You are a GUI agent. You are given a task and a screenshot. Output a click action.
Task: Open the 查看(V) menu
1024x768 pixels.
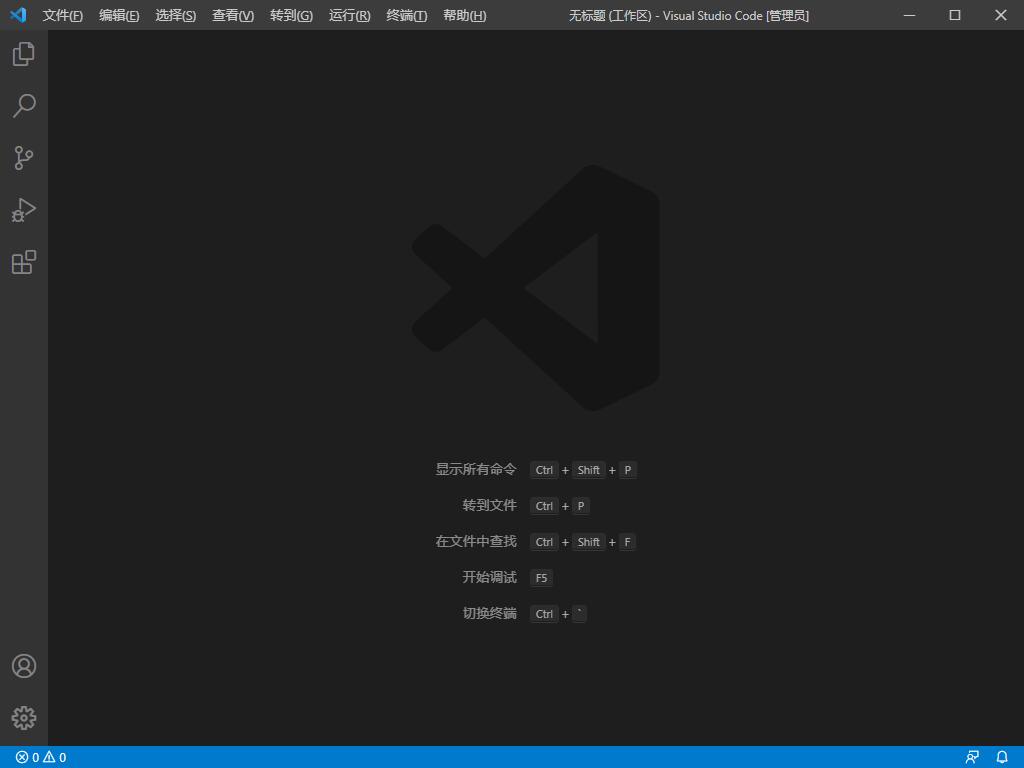(233, 15)
